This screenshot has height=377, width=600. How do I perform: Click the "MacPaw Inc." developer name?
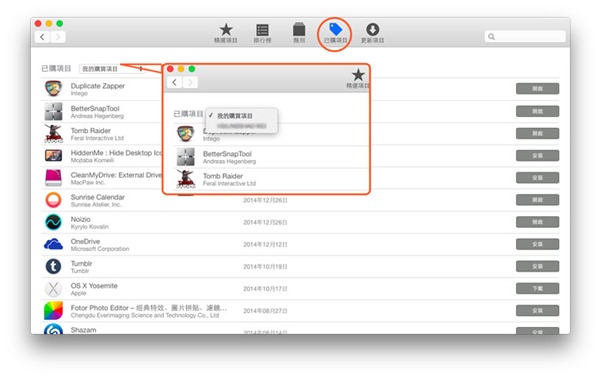88,183
